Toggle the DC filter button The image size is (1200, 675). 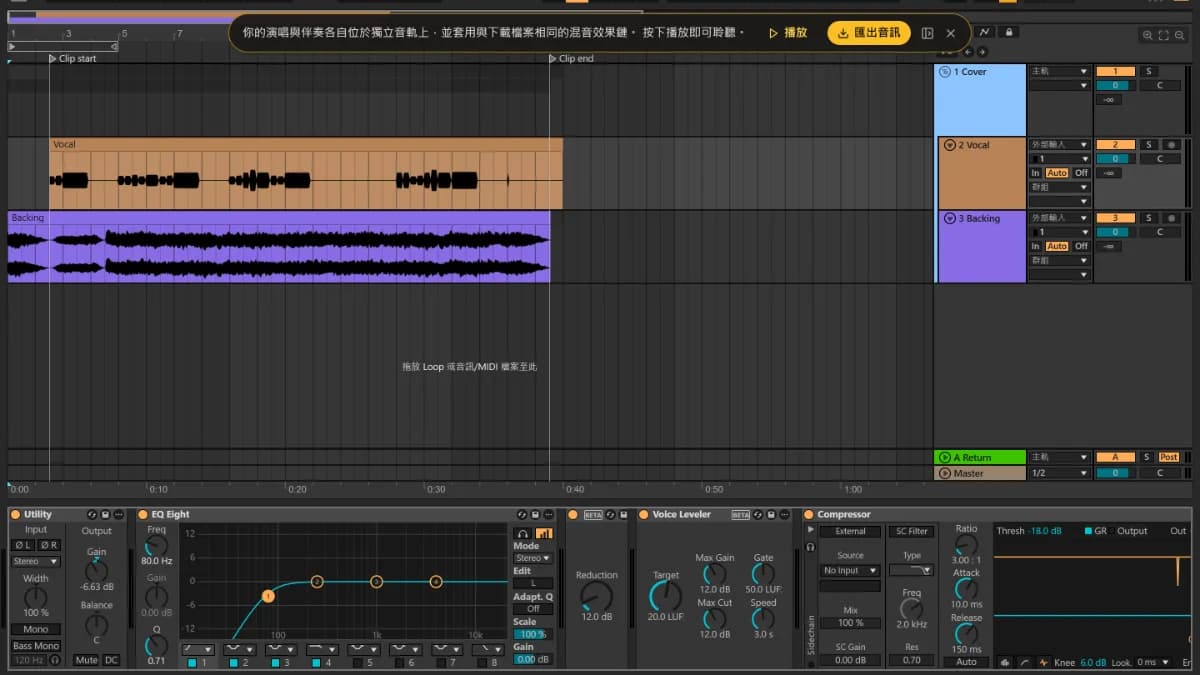tap(111, 660)
